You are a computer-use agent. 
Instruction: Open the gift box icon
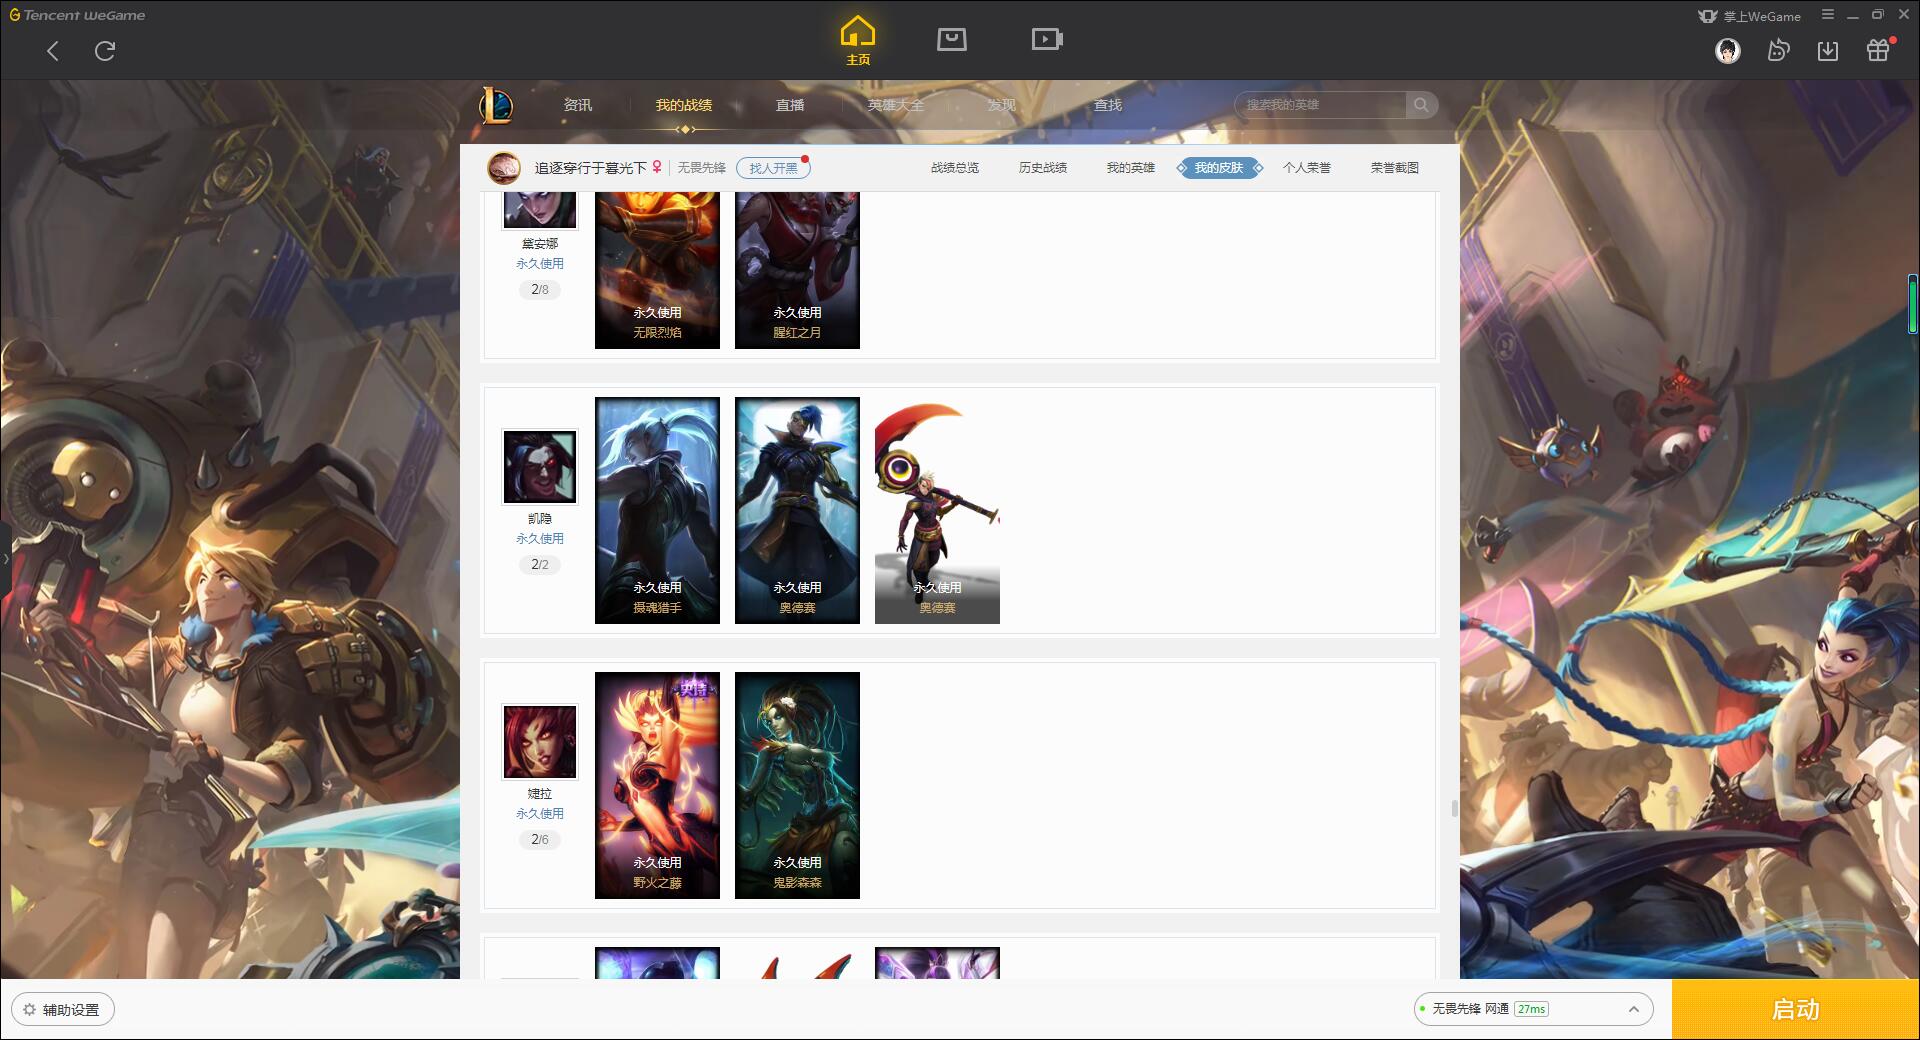[1878, 50]
